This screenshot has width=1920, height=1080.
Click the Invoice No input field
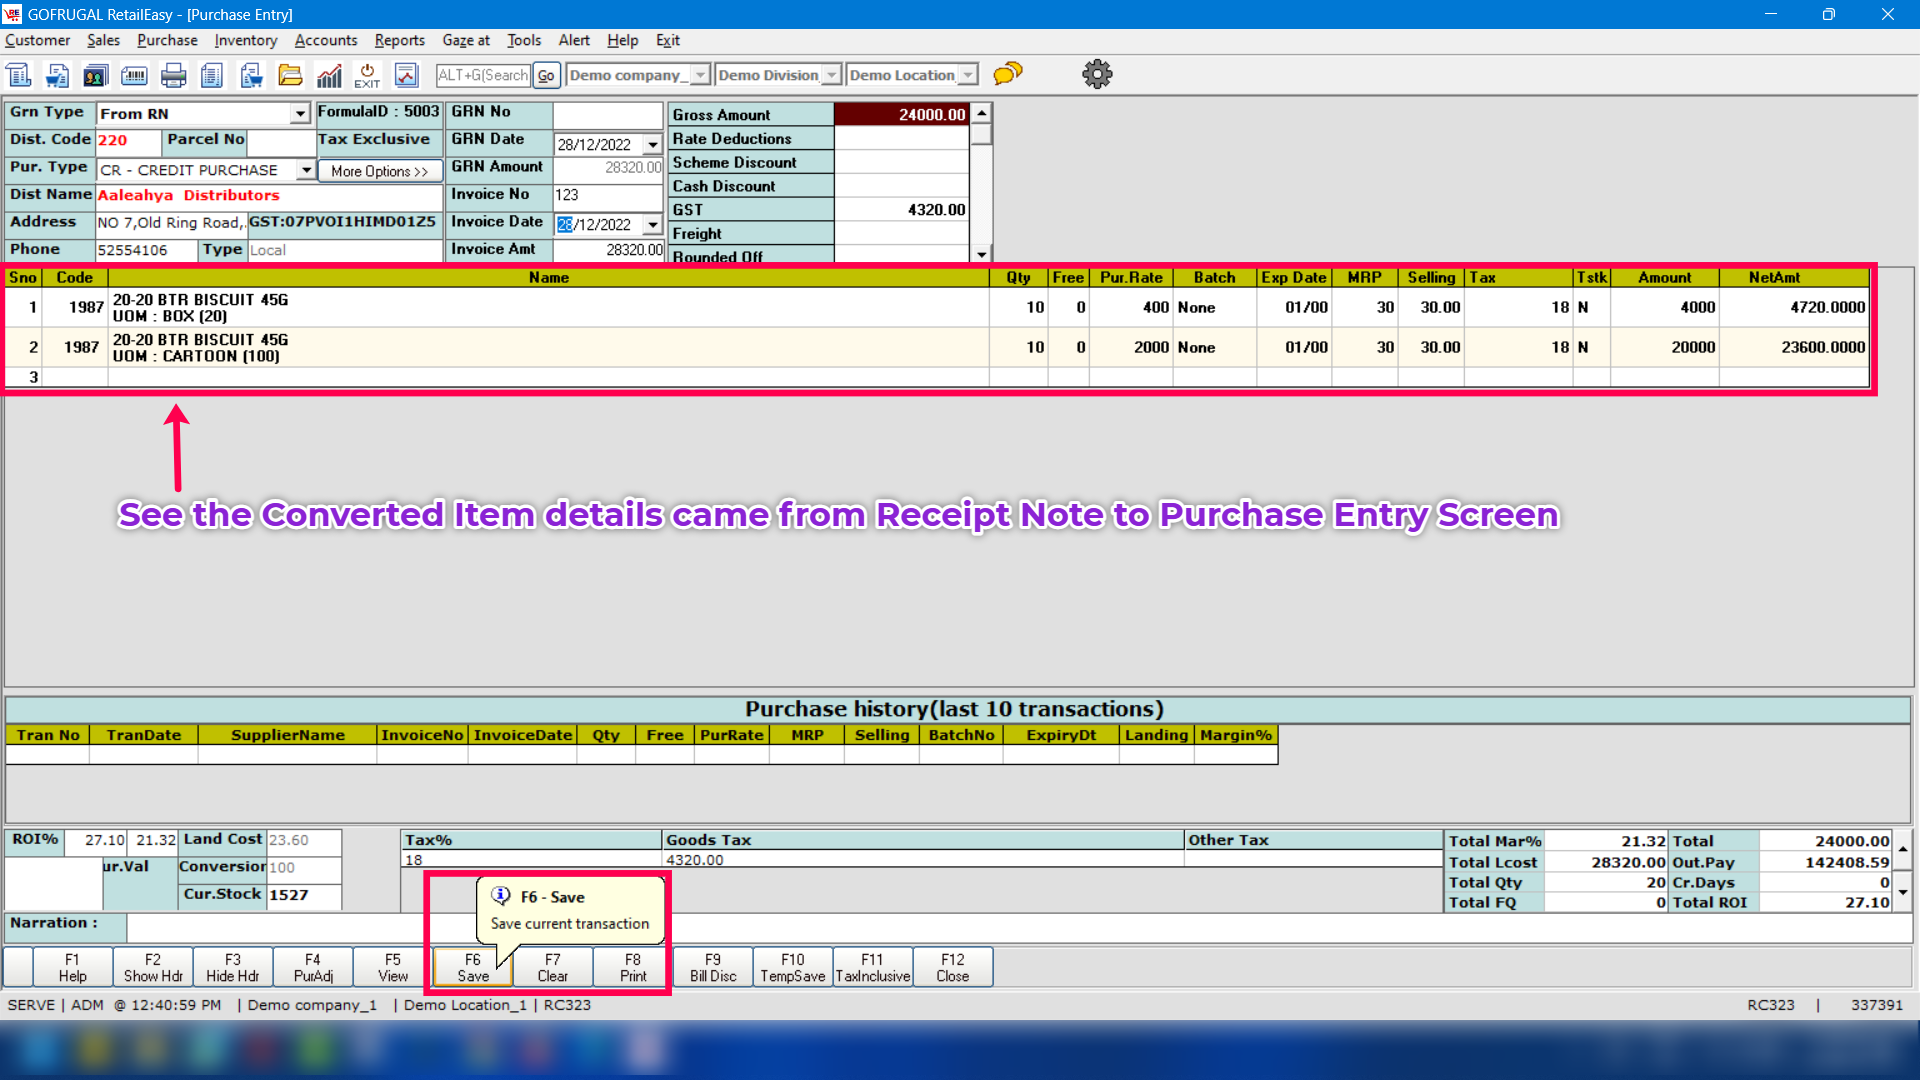pos(607,195)
